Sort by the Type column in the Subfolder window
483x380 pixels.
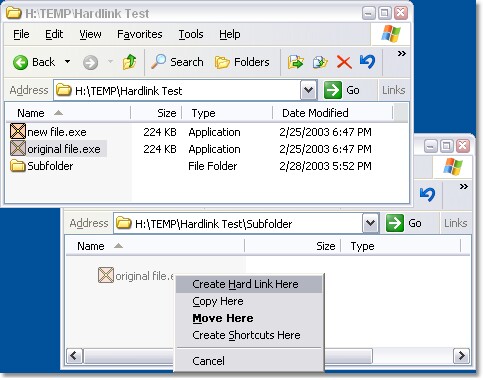pos(401,246)
